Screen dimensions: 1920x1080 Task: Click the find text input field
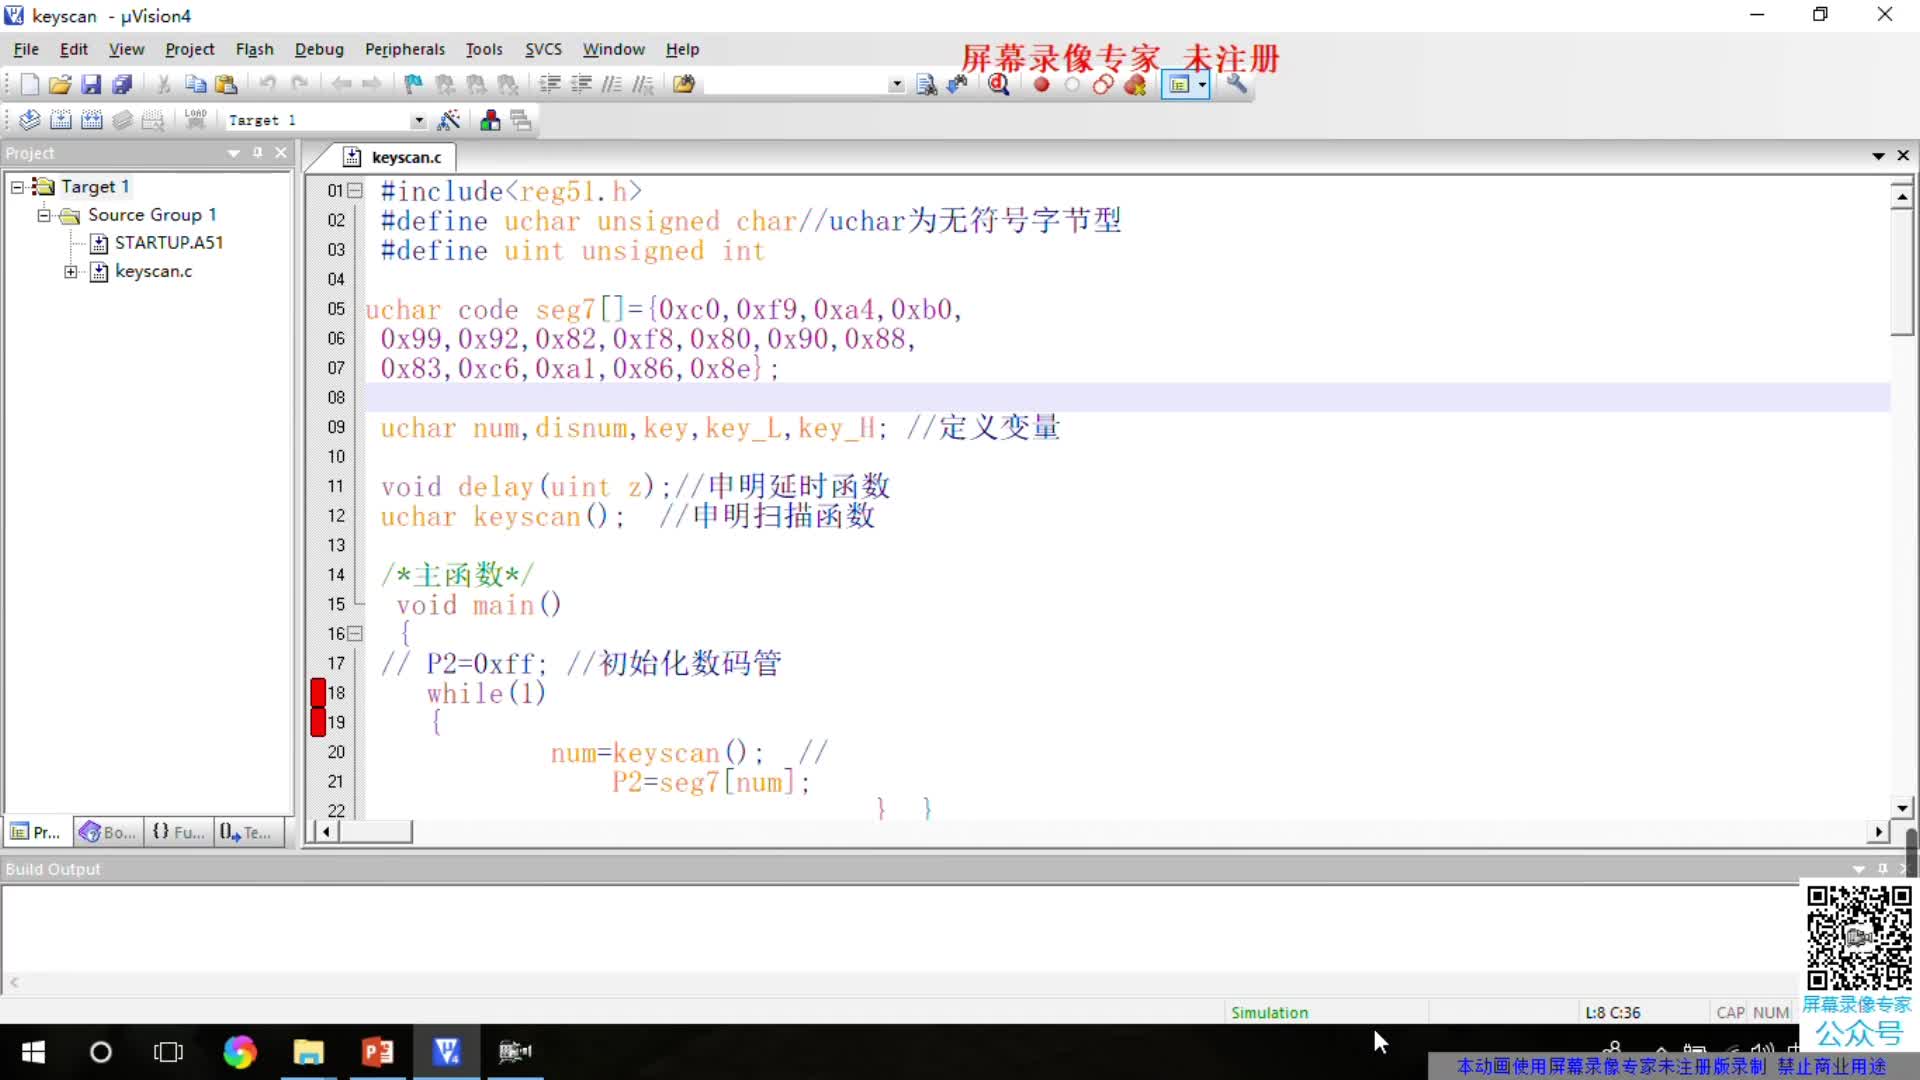click(x=795, y=85)
